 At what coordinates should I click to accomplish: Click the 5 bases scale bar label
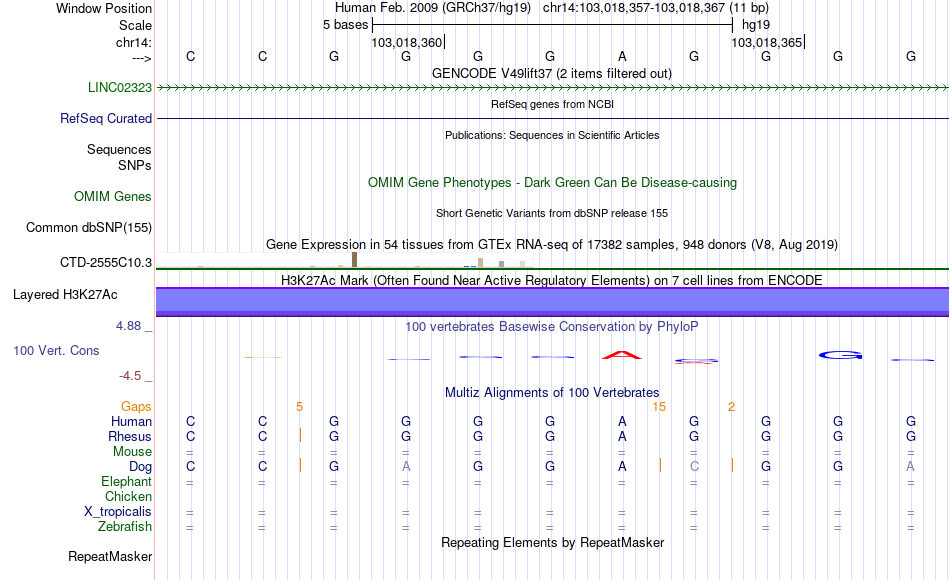(345, 25)
